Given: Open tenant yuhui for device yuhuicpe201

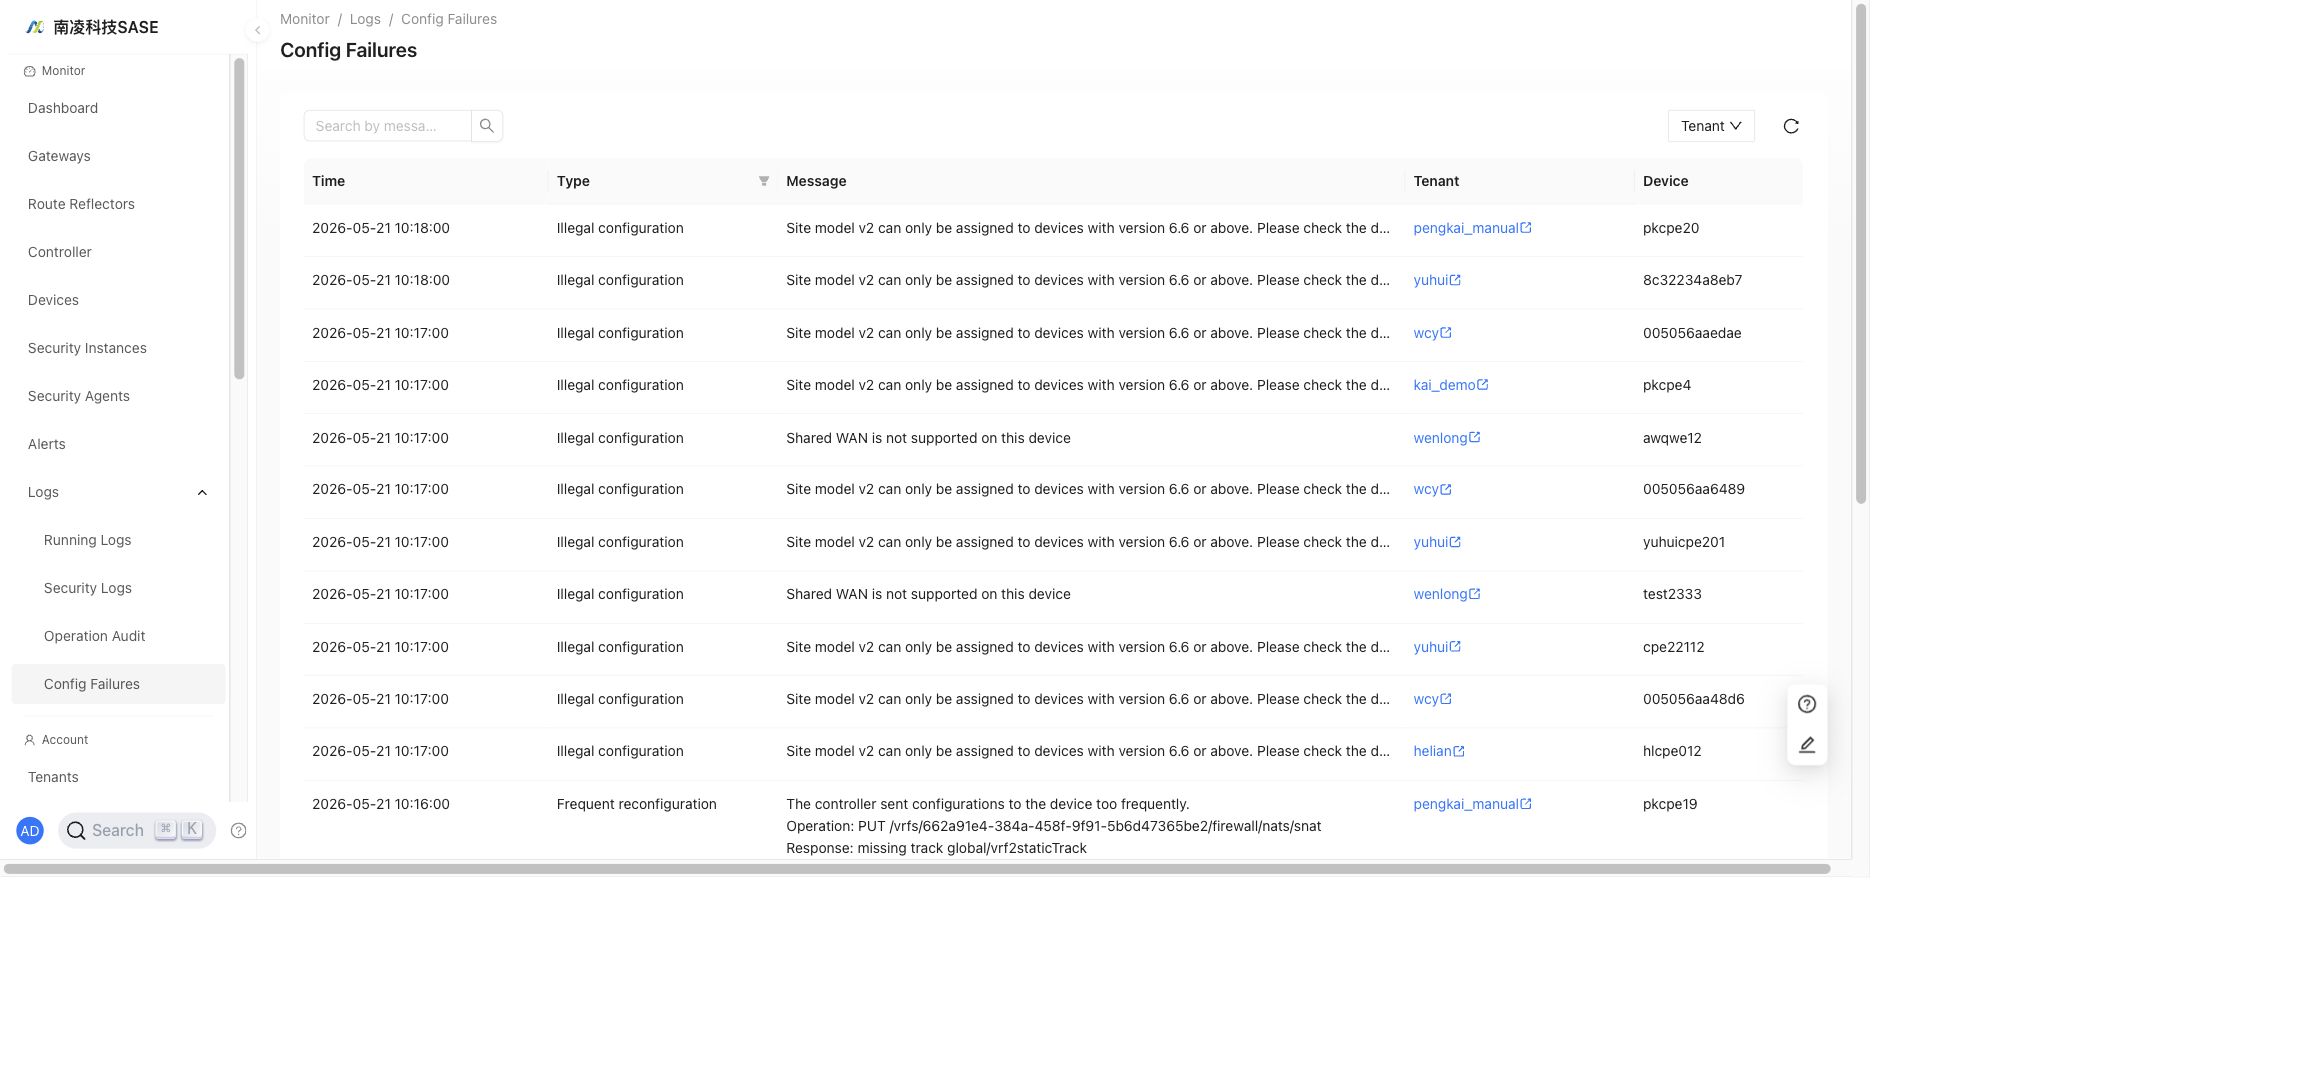Looking at the screenshot, I should (x=1431, y=542).
